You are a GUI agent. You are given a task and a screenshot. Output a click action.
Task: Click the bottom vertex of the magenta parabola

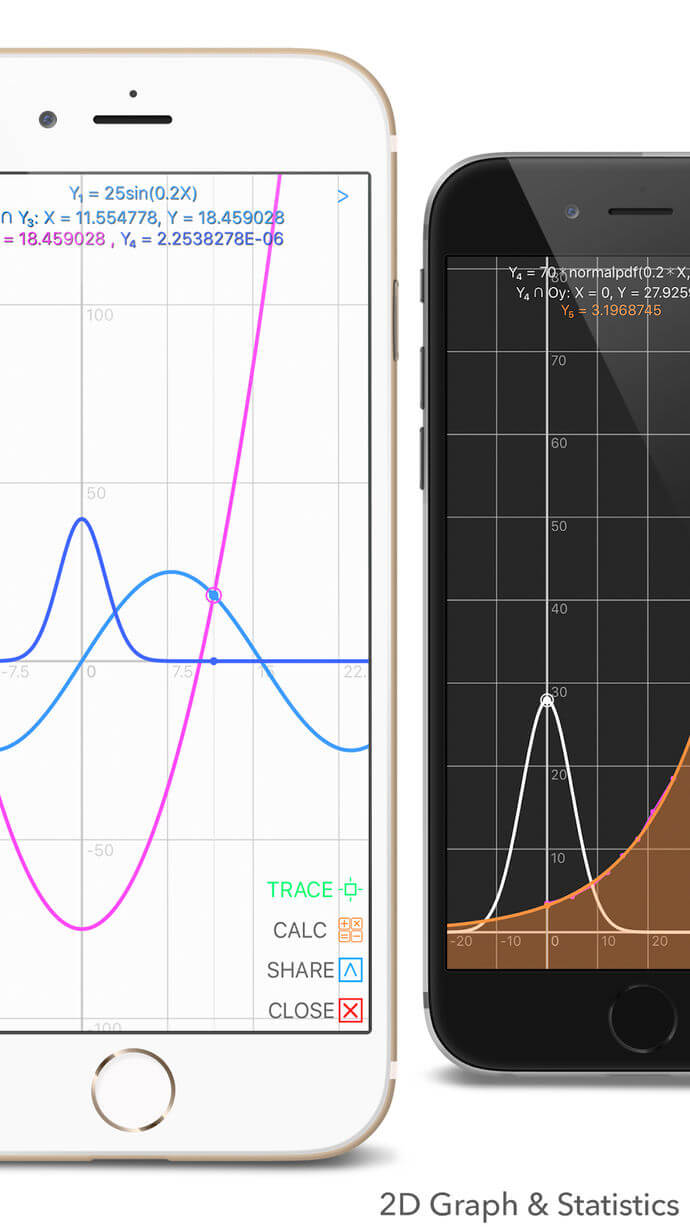(83, 929)
